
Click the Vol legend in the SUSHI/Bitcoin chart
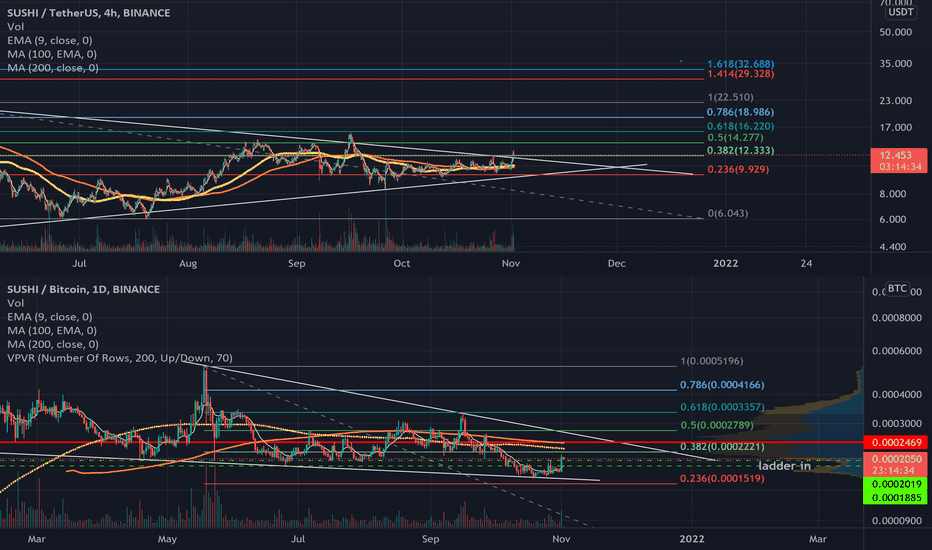[x=15, y=303]
